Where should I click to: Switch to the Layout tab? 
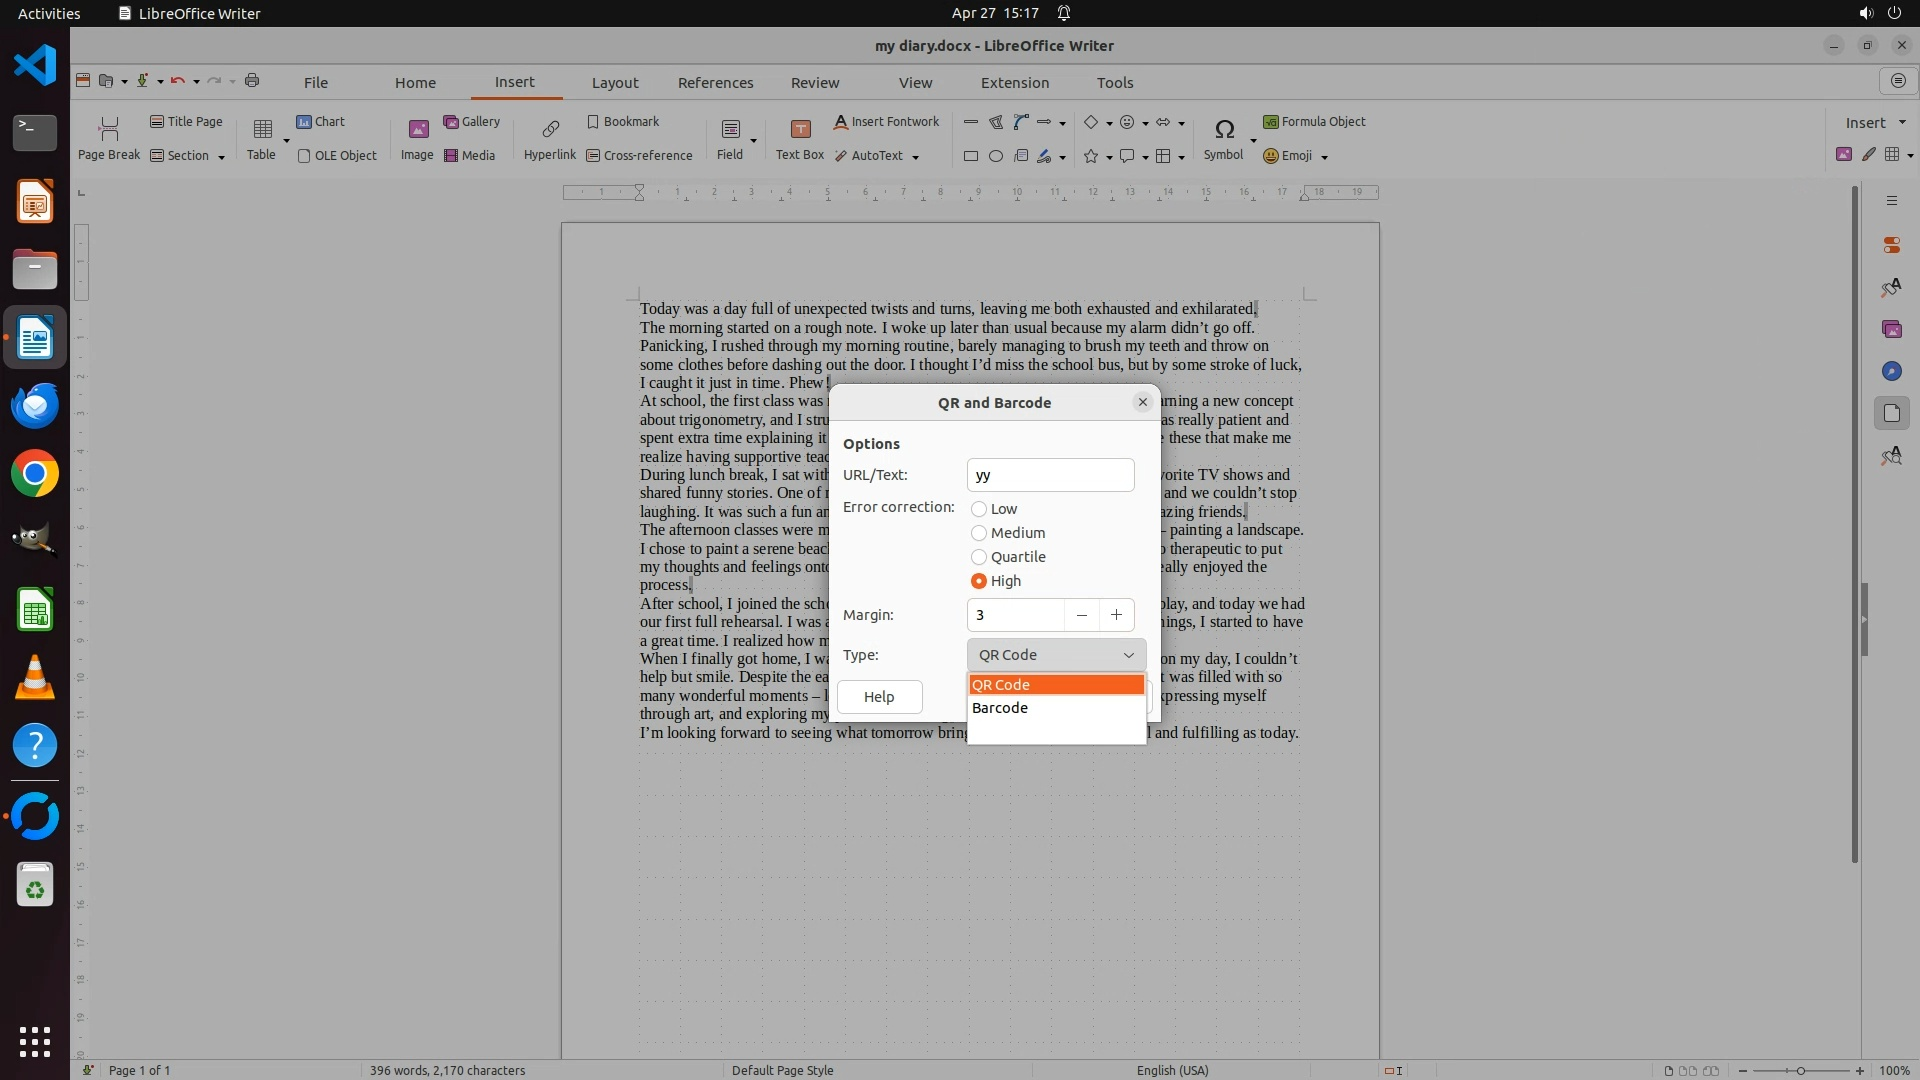614,83
